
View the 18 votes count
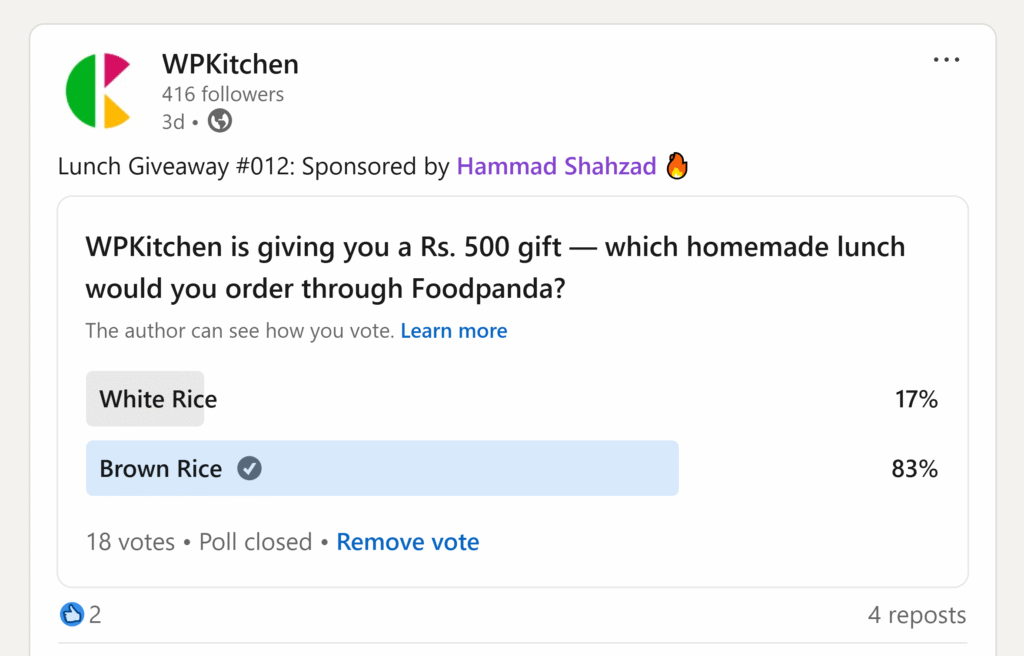131,542
